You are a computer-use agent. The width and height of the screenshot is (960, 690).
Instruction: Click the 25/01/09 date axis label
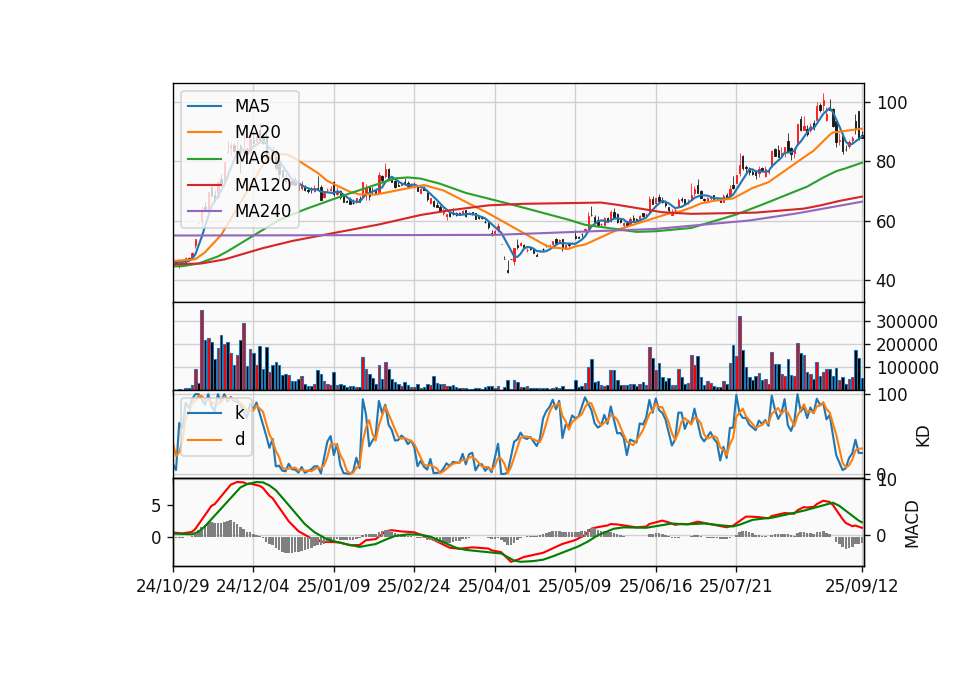(334, 586)
